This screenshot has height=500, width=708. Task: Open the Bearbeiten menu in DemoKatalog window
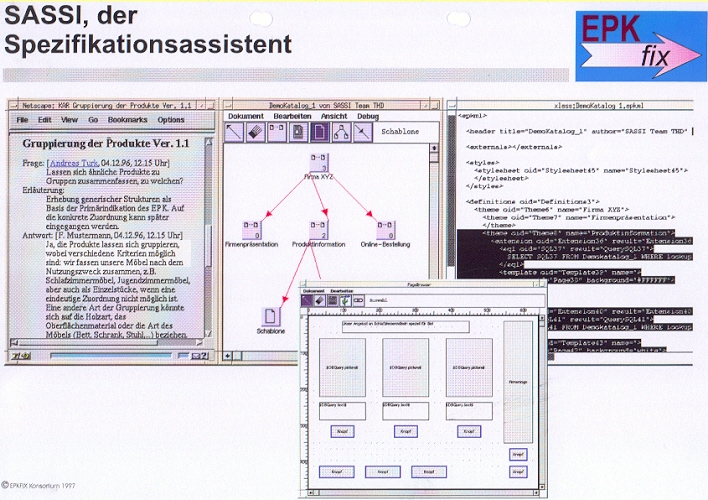pyautogui.click(x=292, y=116)
